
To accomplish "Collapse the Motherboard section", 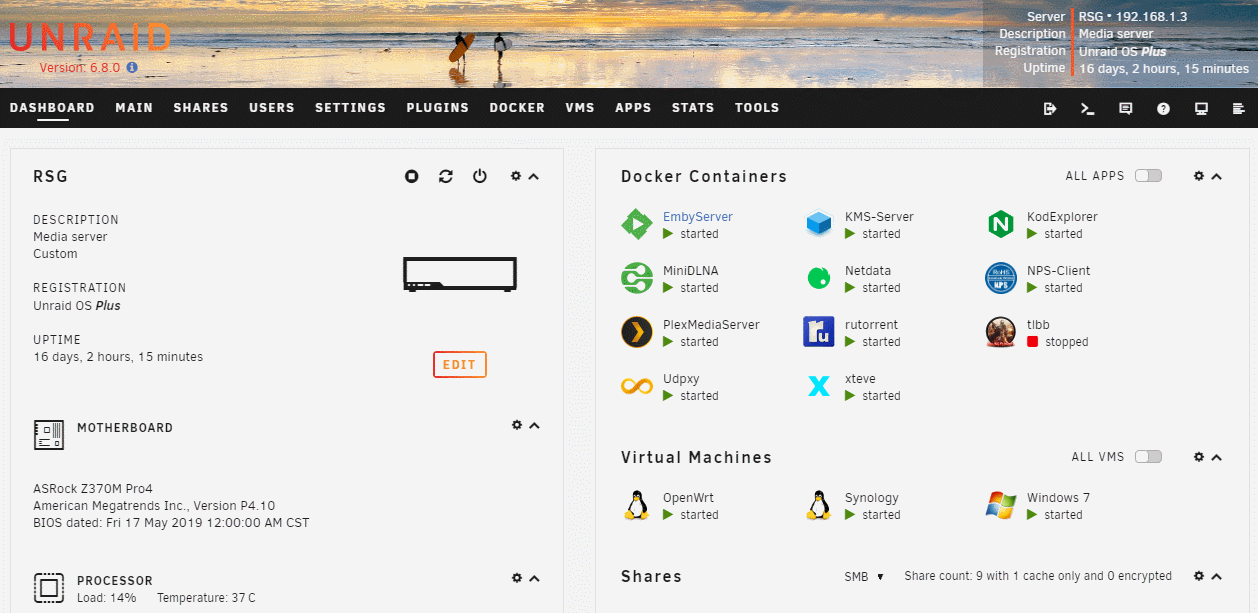I will pos(534,425).
